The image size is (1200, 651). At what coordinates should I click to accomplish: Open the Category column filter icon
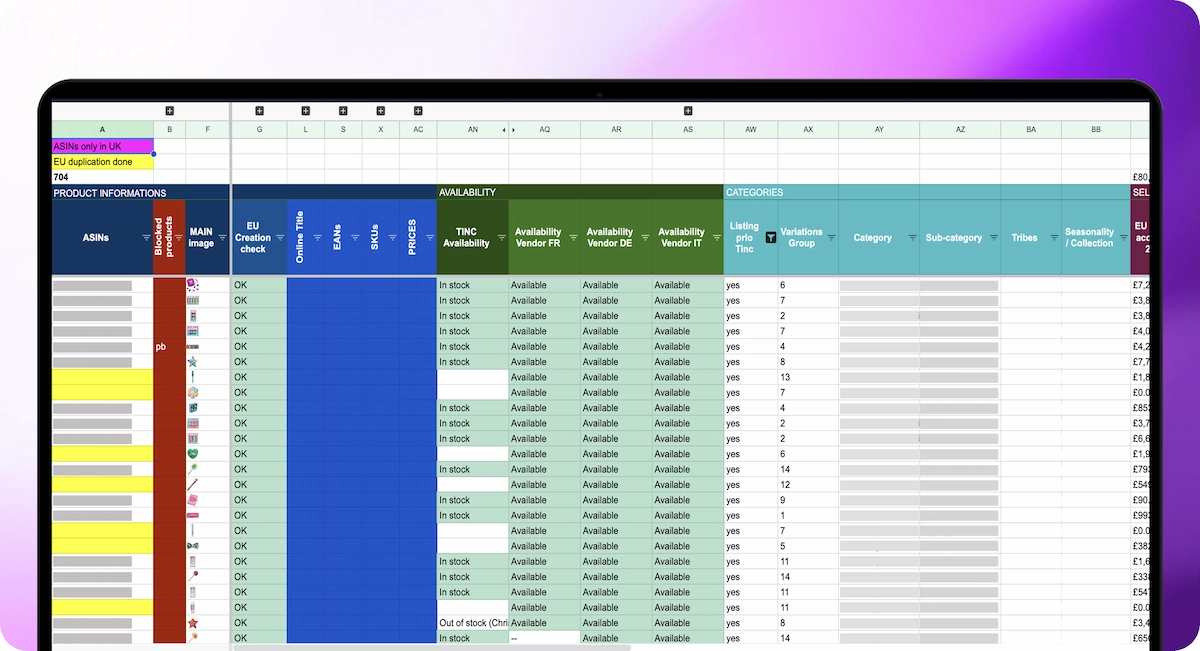tap(912, 238)
